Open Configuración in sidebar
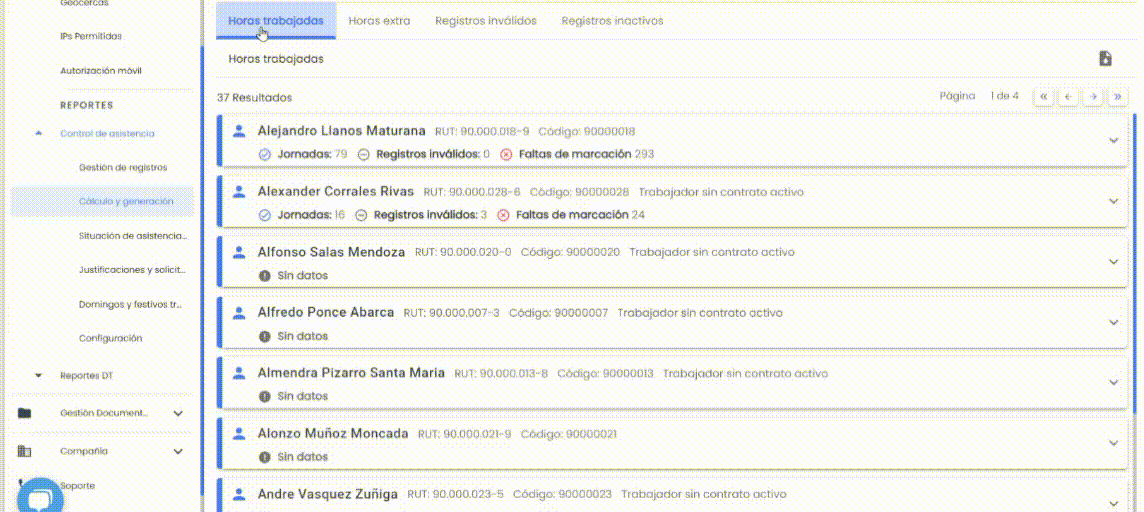This screenshot has width=1144, height=512. point(110,338)
